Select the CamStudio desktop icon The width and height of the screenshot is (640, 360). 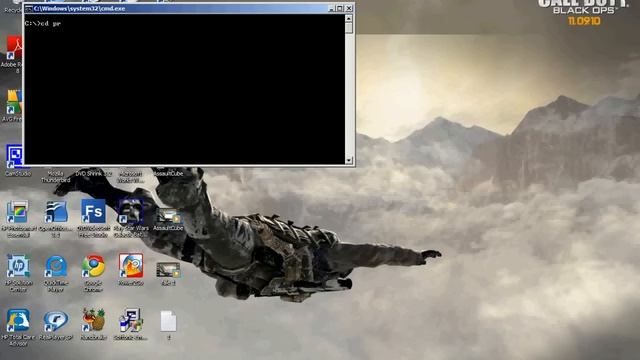[15, 156]
